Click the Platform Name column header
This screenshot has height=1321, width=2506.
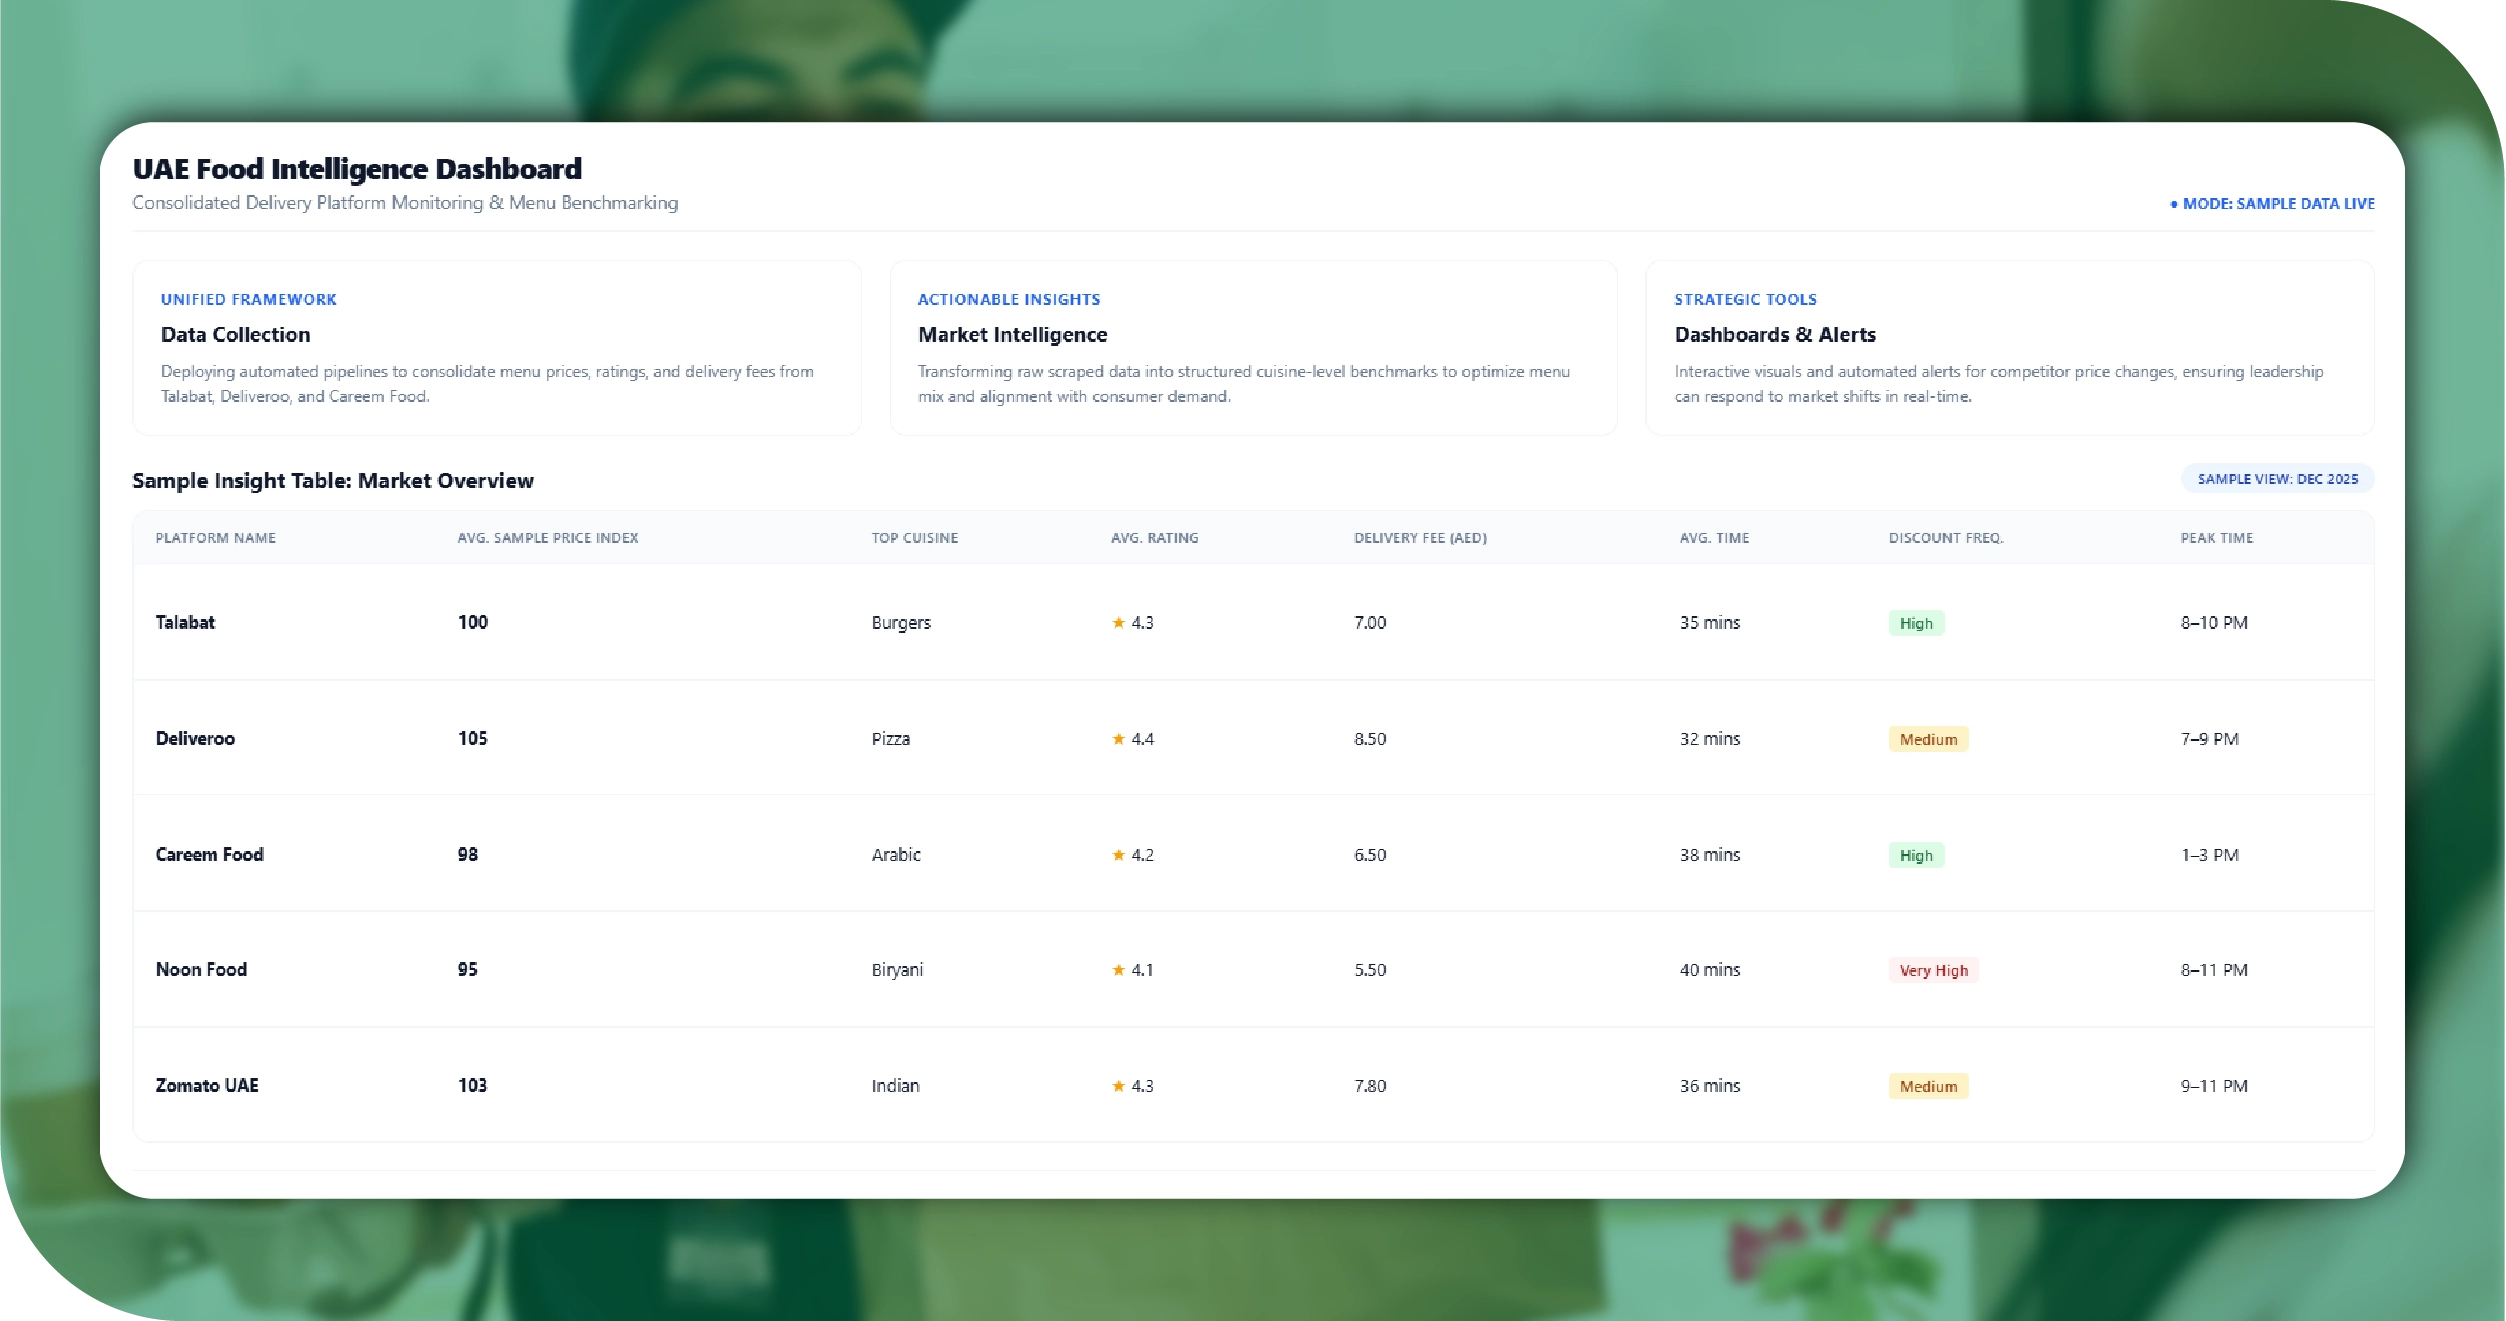click(x=215, y=538)
